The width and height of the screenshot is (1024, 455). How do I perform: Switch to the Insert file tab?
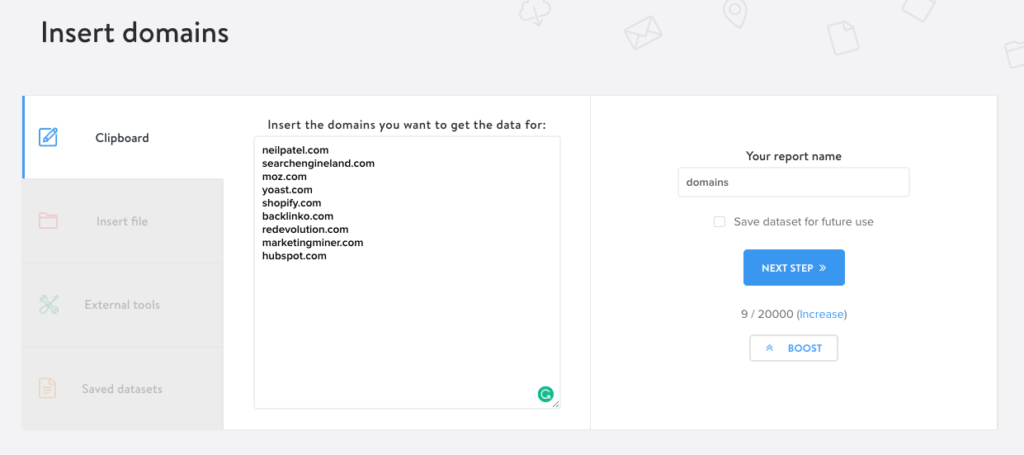(123, 221)
